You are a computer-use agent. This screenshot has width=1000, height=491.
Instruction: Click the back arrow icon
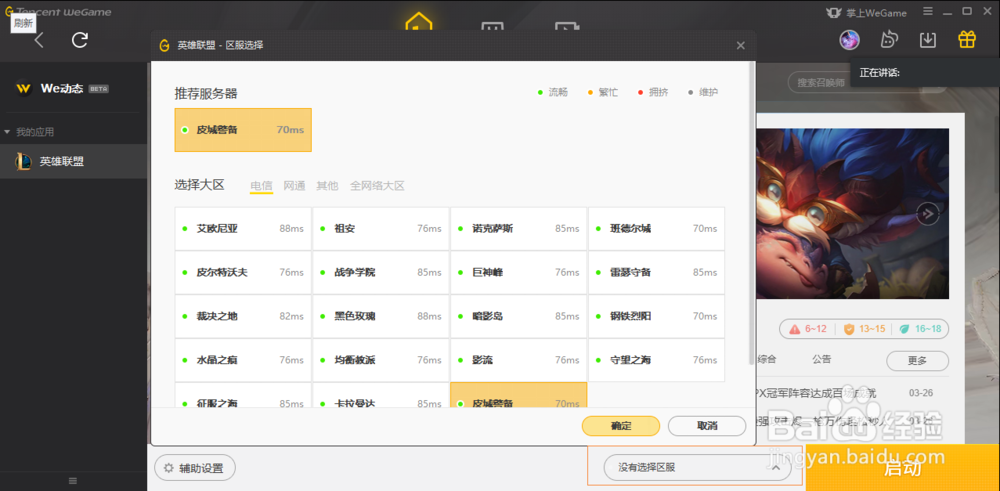tap(39, 40)
